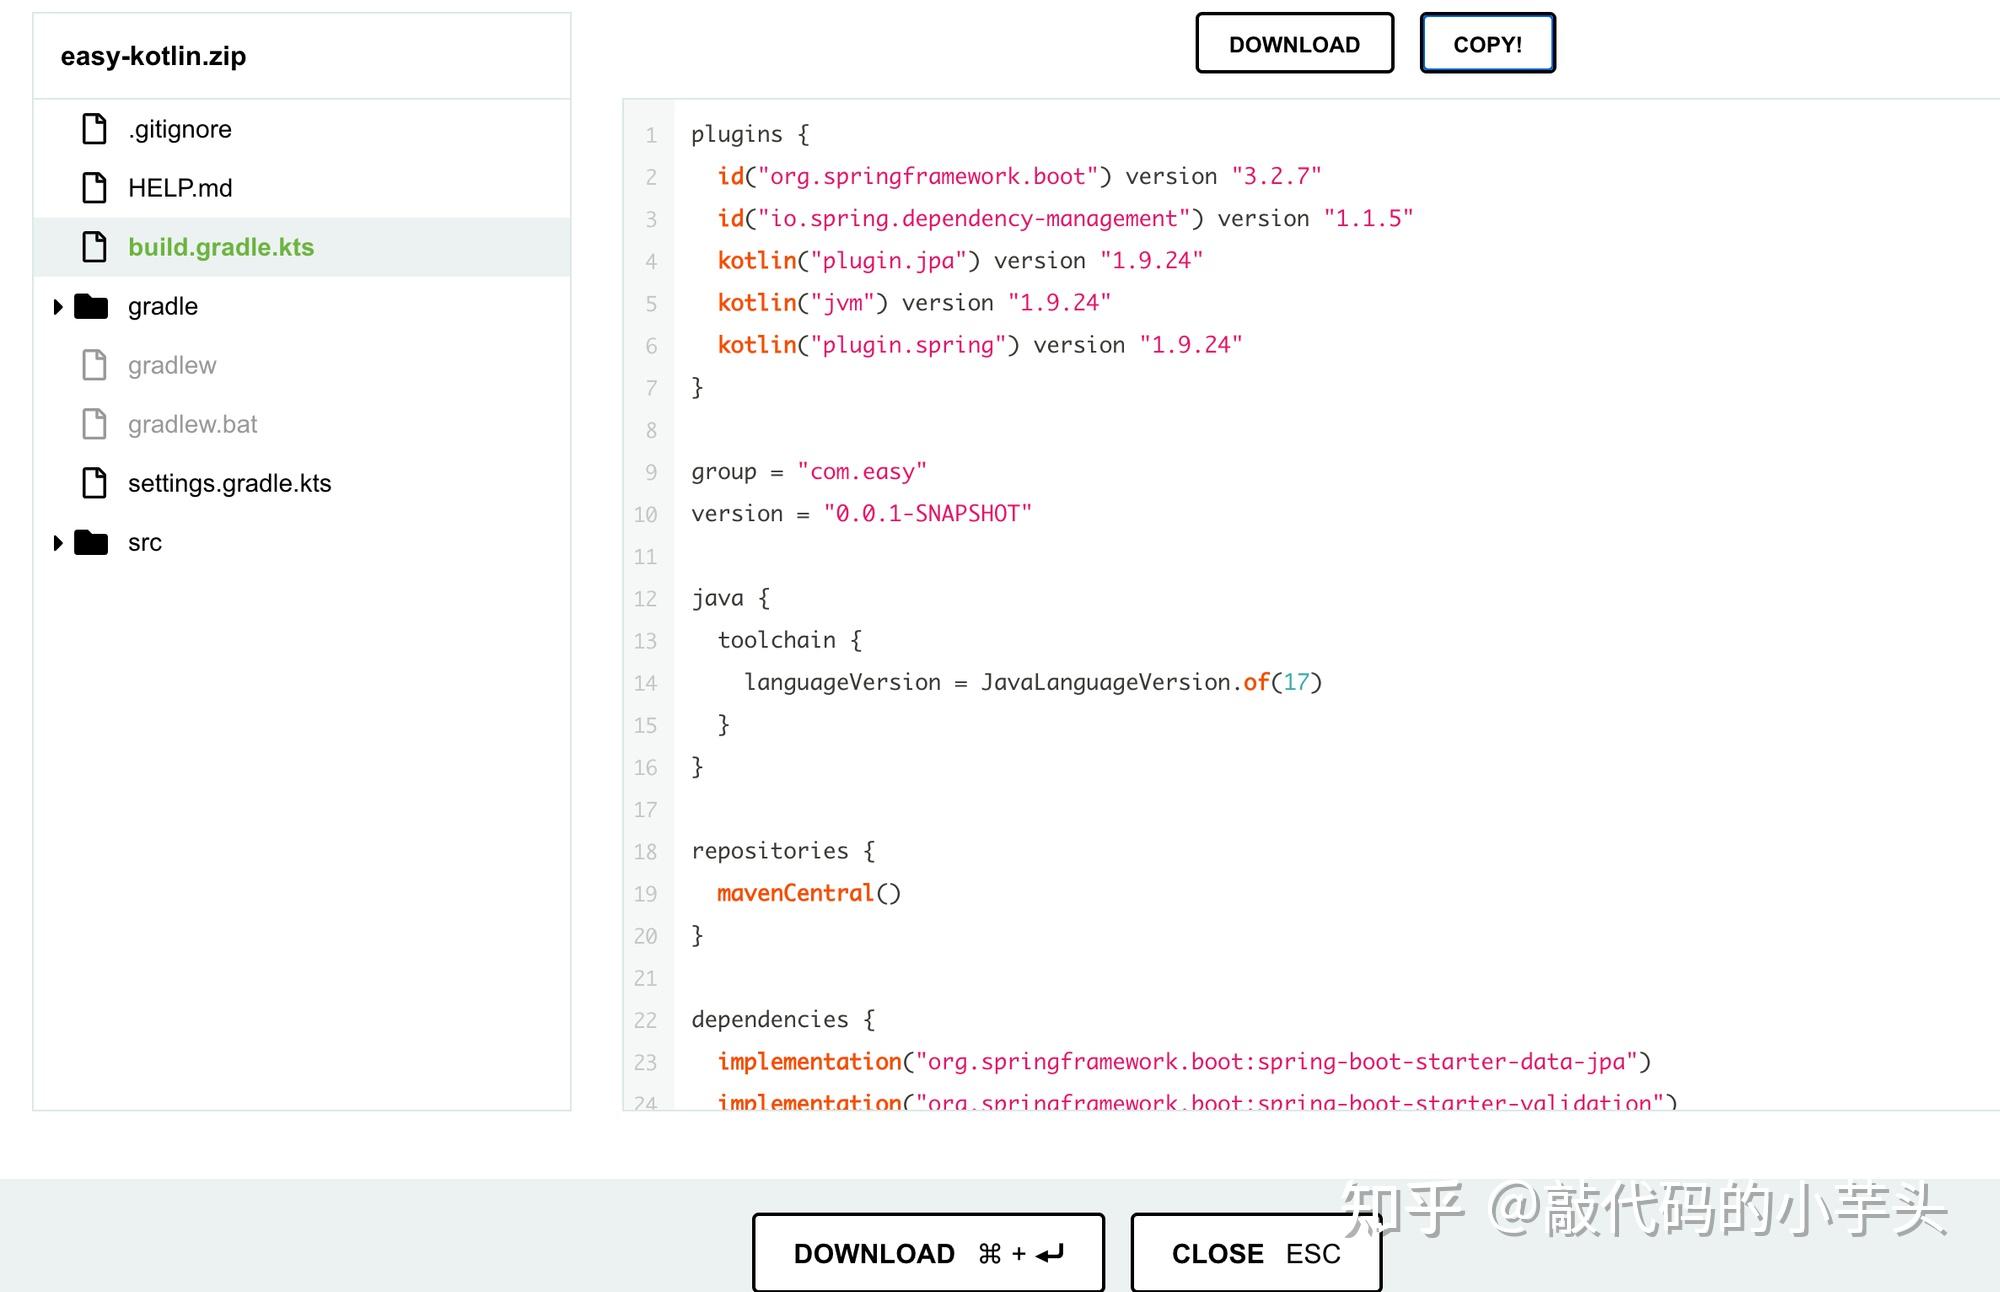Click the src folder icon
This screenshot has width=2000, height=1292.
coord(91,542)
